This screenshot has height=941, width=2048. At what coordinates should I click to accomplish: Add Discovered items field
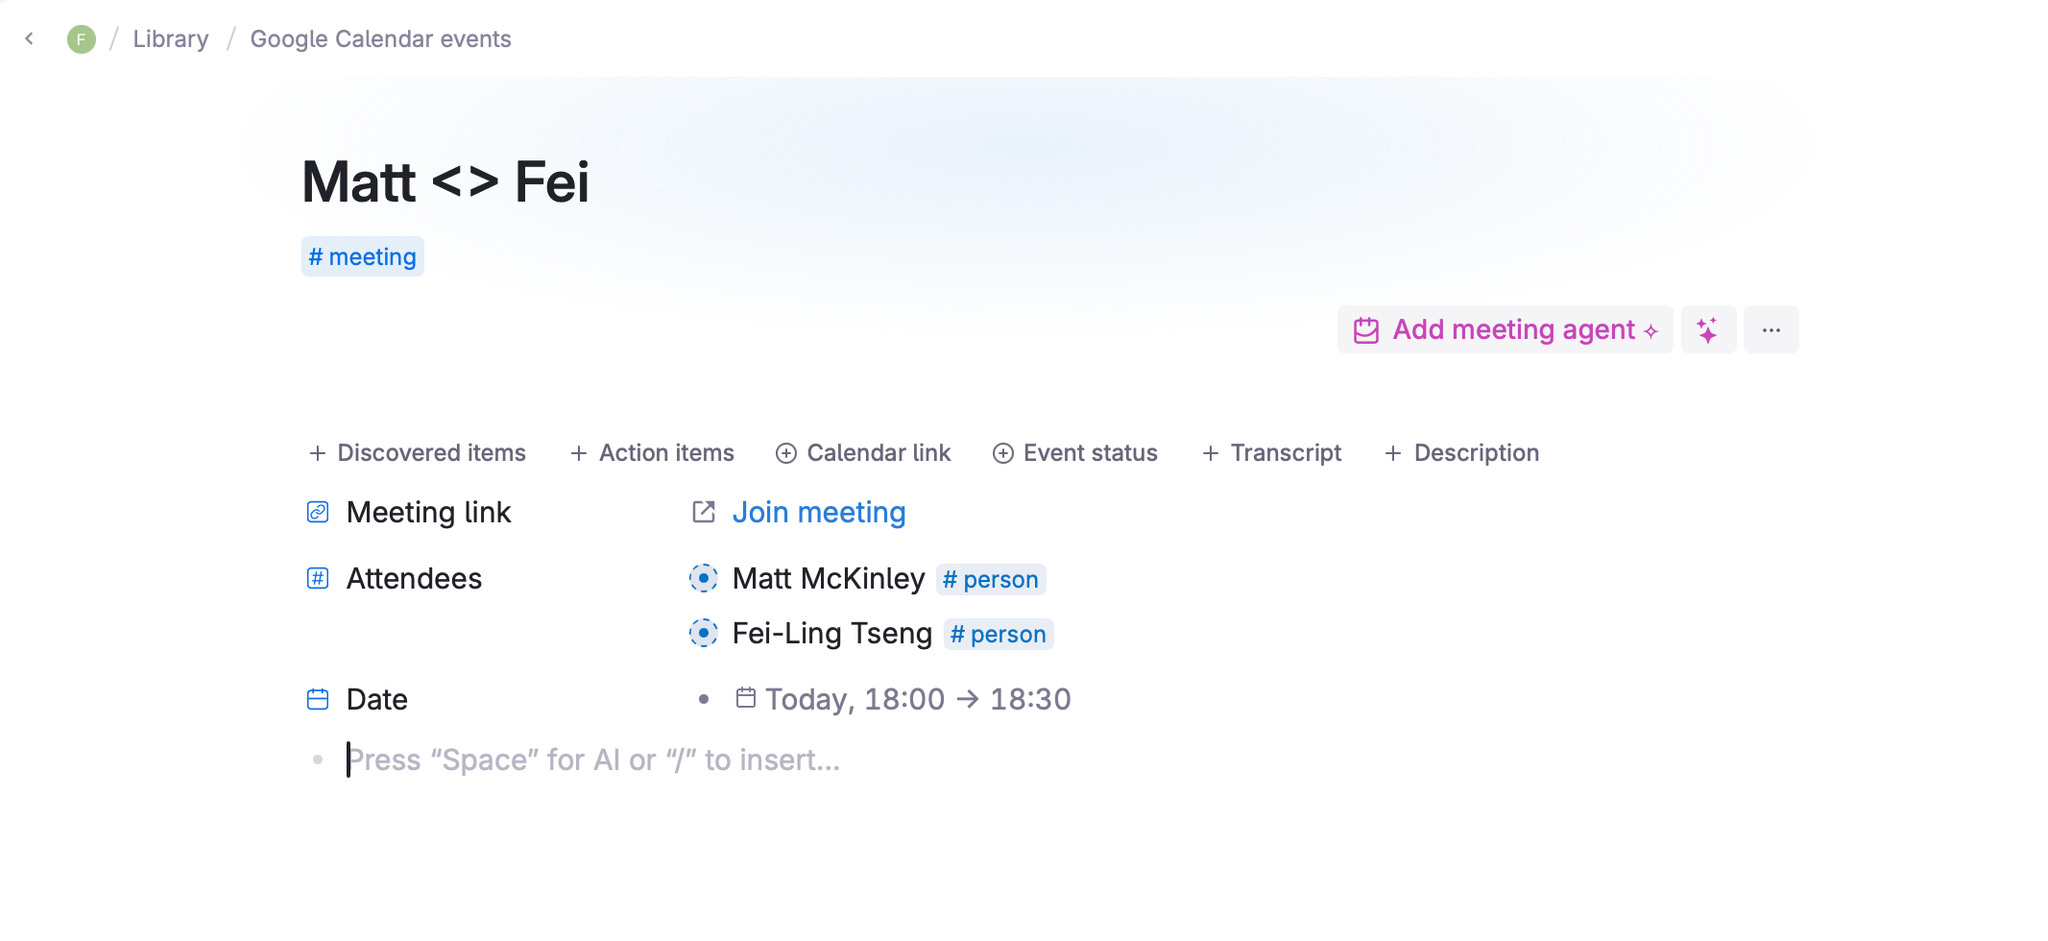pos(417,453)
